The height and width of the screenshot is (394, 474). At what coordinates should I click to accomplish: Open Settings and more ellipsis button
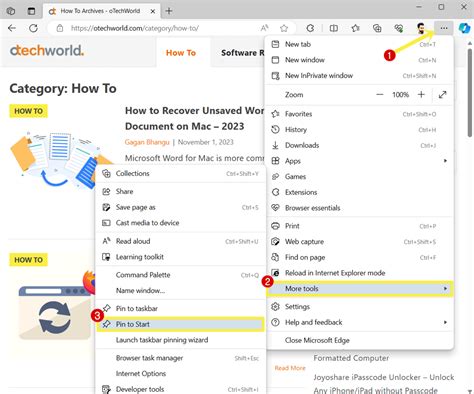coord(444,28)
